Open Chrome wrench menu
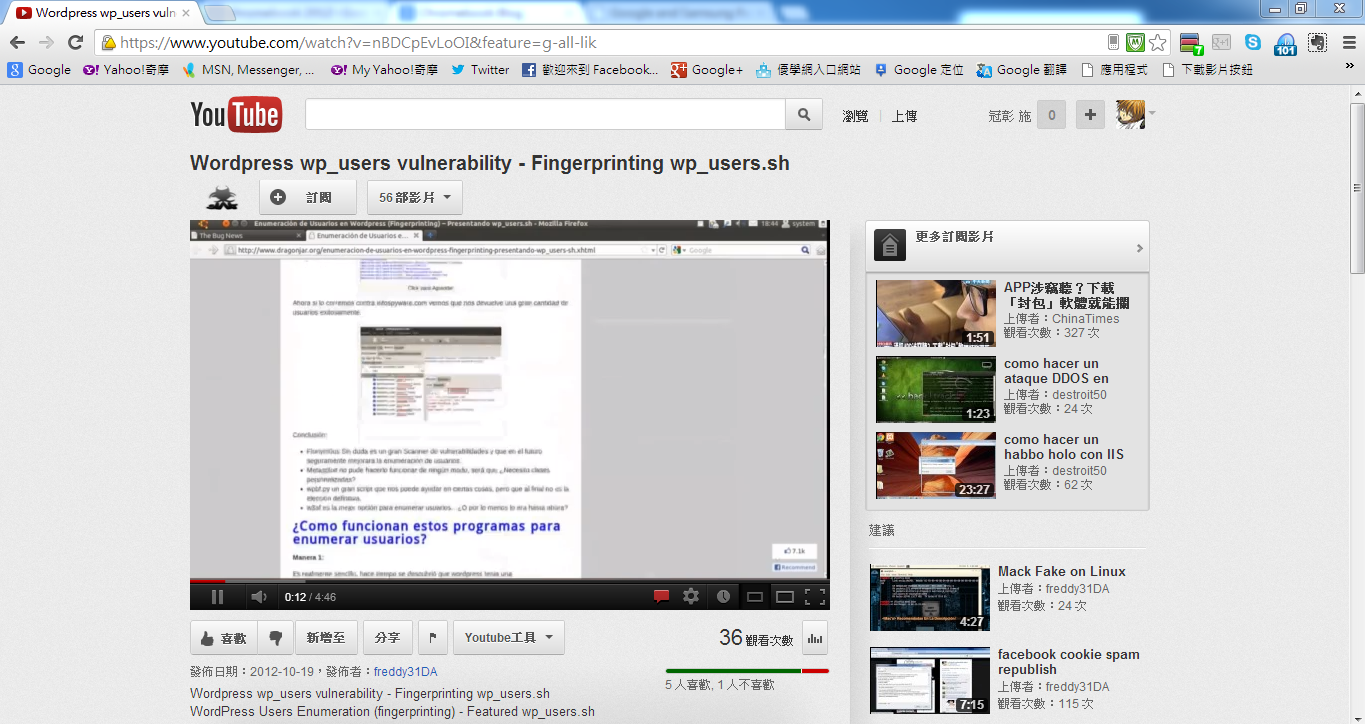This screenshot has width=1365, height=724. tap(1348, 42)
